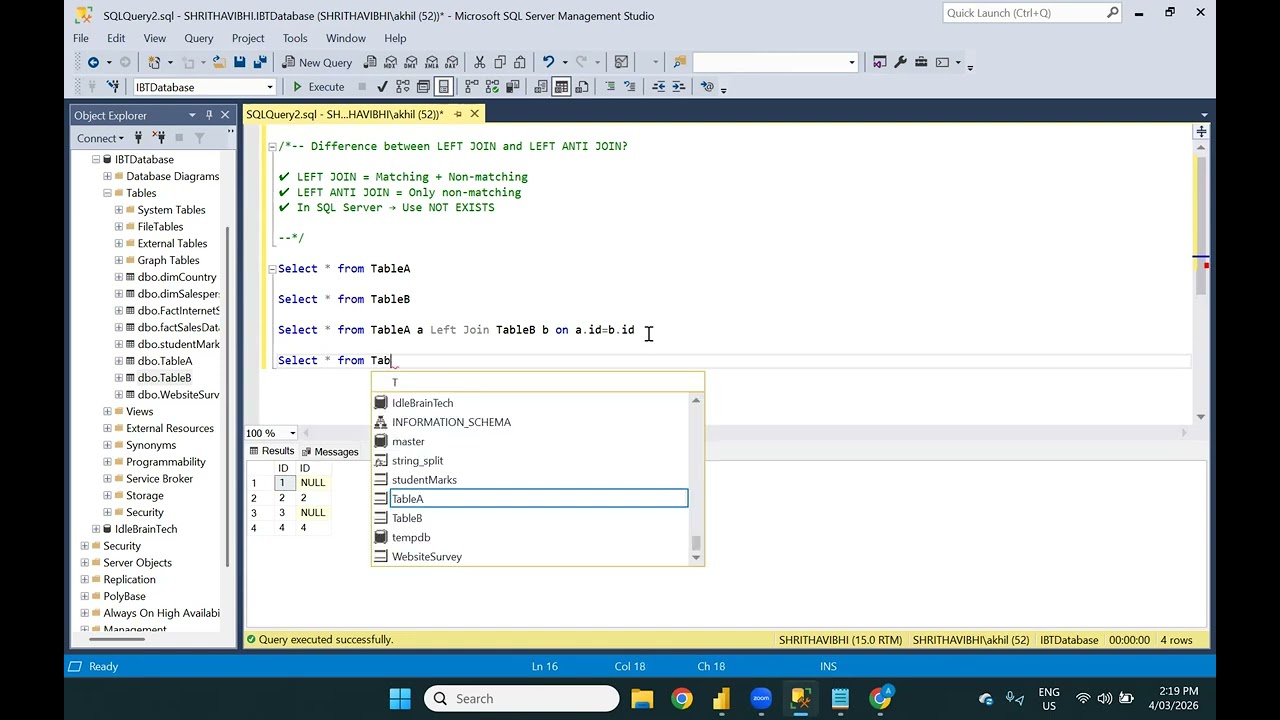Parse the query with the checkmark icon
This screenshot has width=1280, height=720.
[x=383, y=87]
